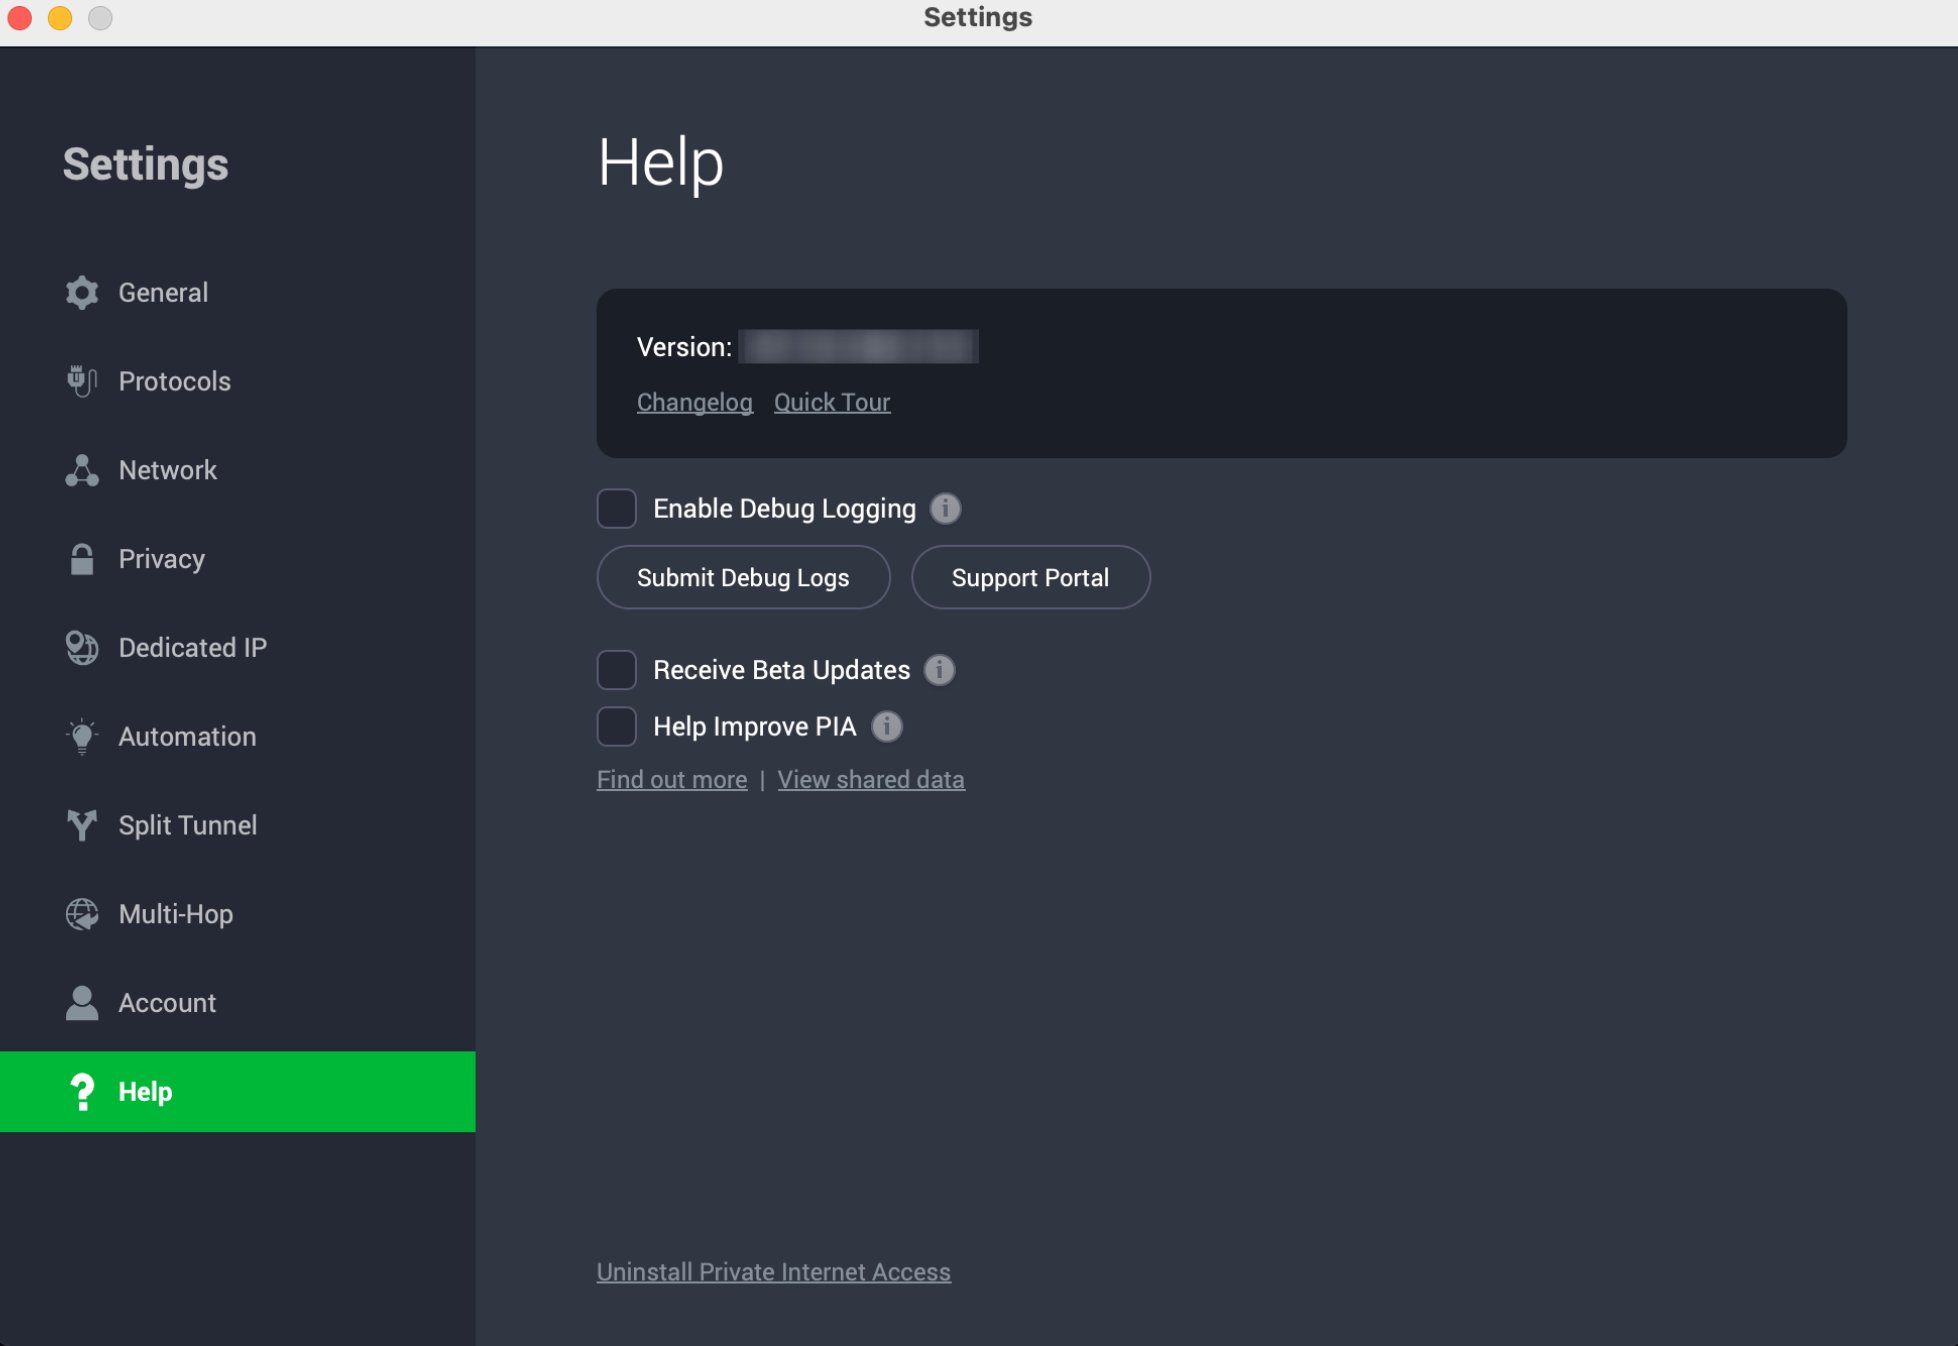Viewport: 1958px width, 1346px height.
Task: Click the Help question mark icon
Action: 82,1092
